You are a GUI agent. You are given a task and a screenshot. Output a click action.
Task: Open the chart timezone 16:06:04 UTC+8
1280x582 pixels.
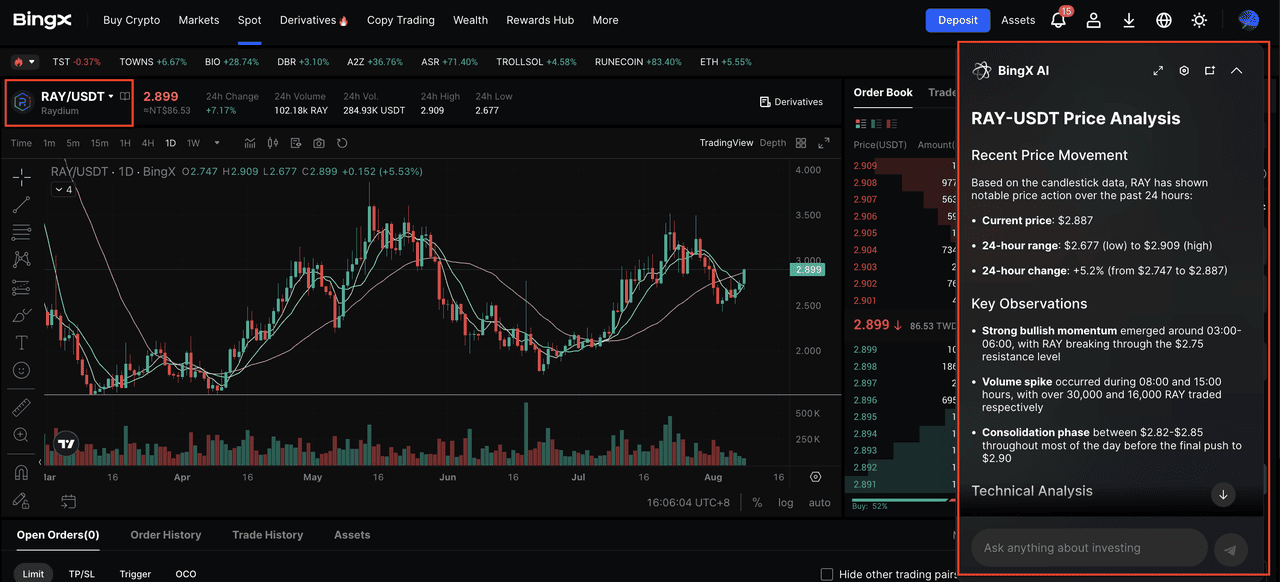688,502
